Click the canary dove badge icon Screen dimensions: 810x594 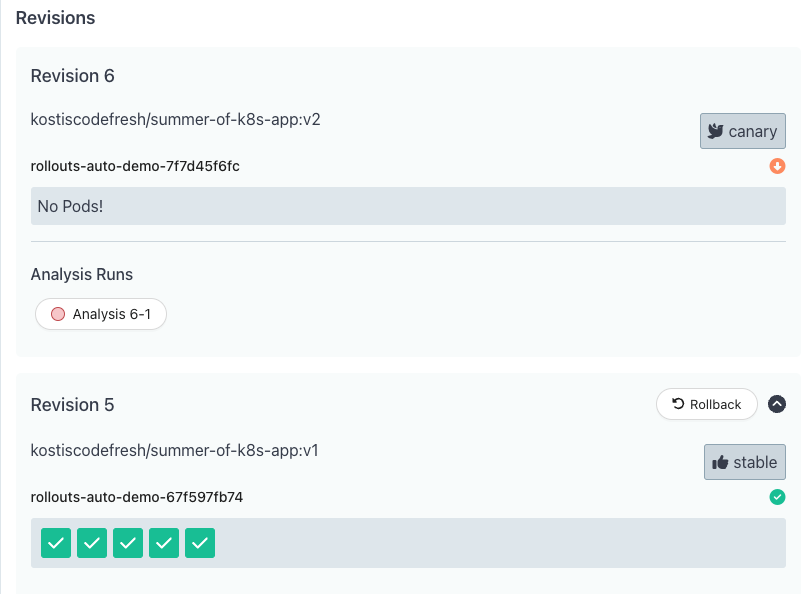click(716, 131)
